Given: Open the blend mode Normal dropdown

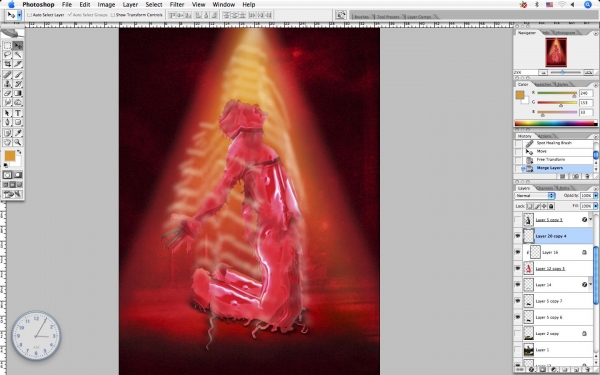Looking at the screenshot, I should (535, 196).
